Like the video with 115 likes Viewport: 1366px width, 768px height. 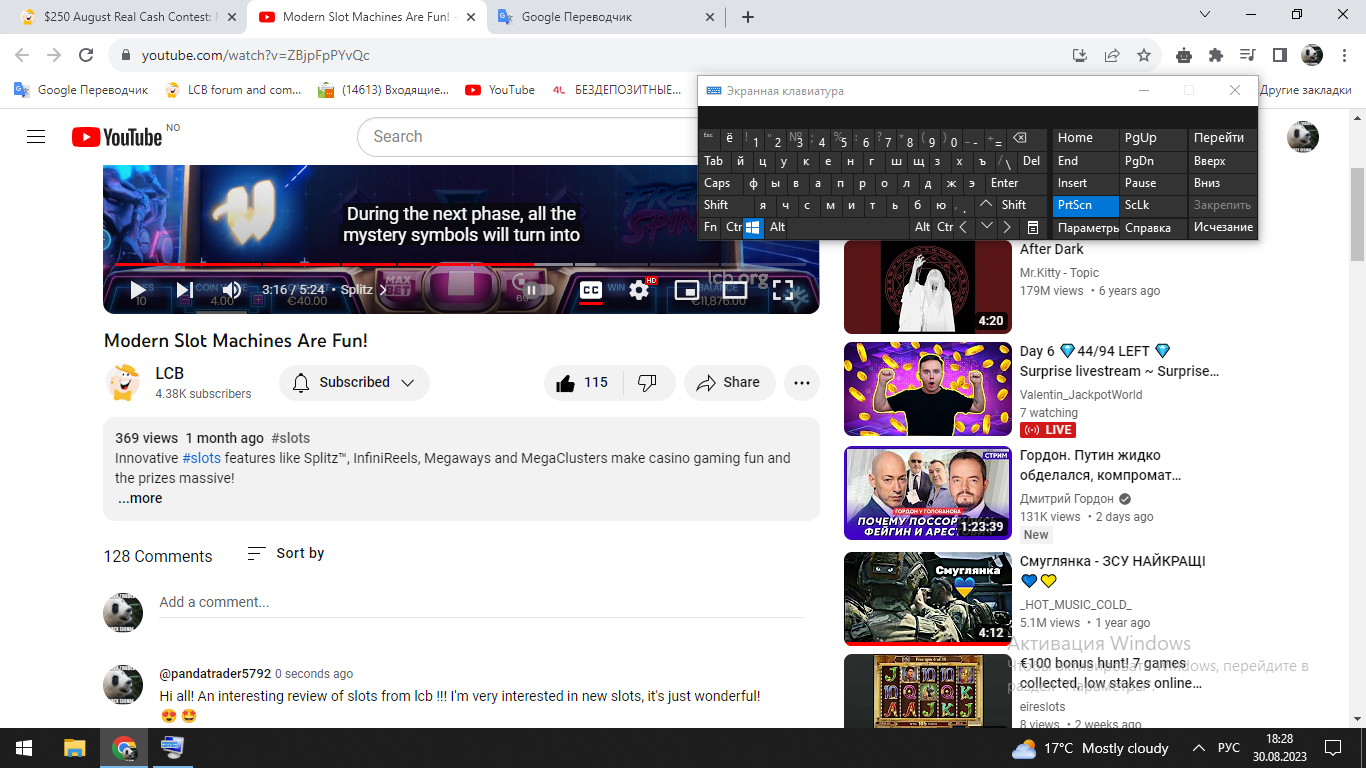(x=584, y=382)
